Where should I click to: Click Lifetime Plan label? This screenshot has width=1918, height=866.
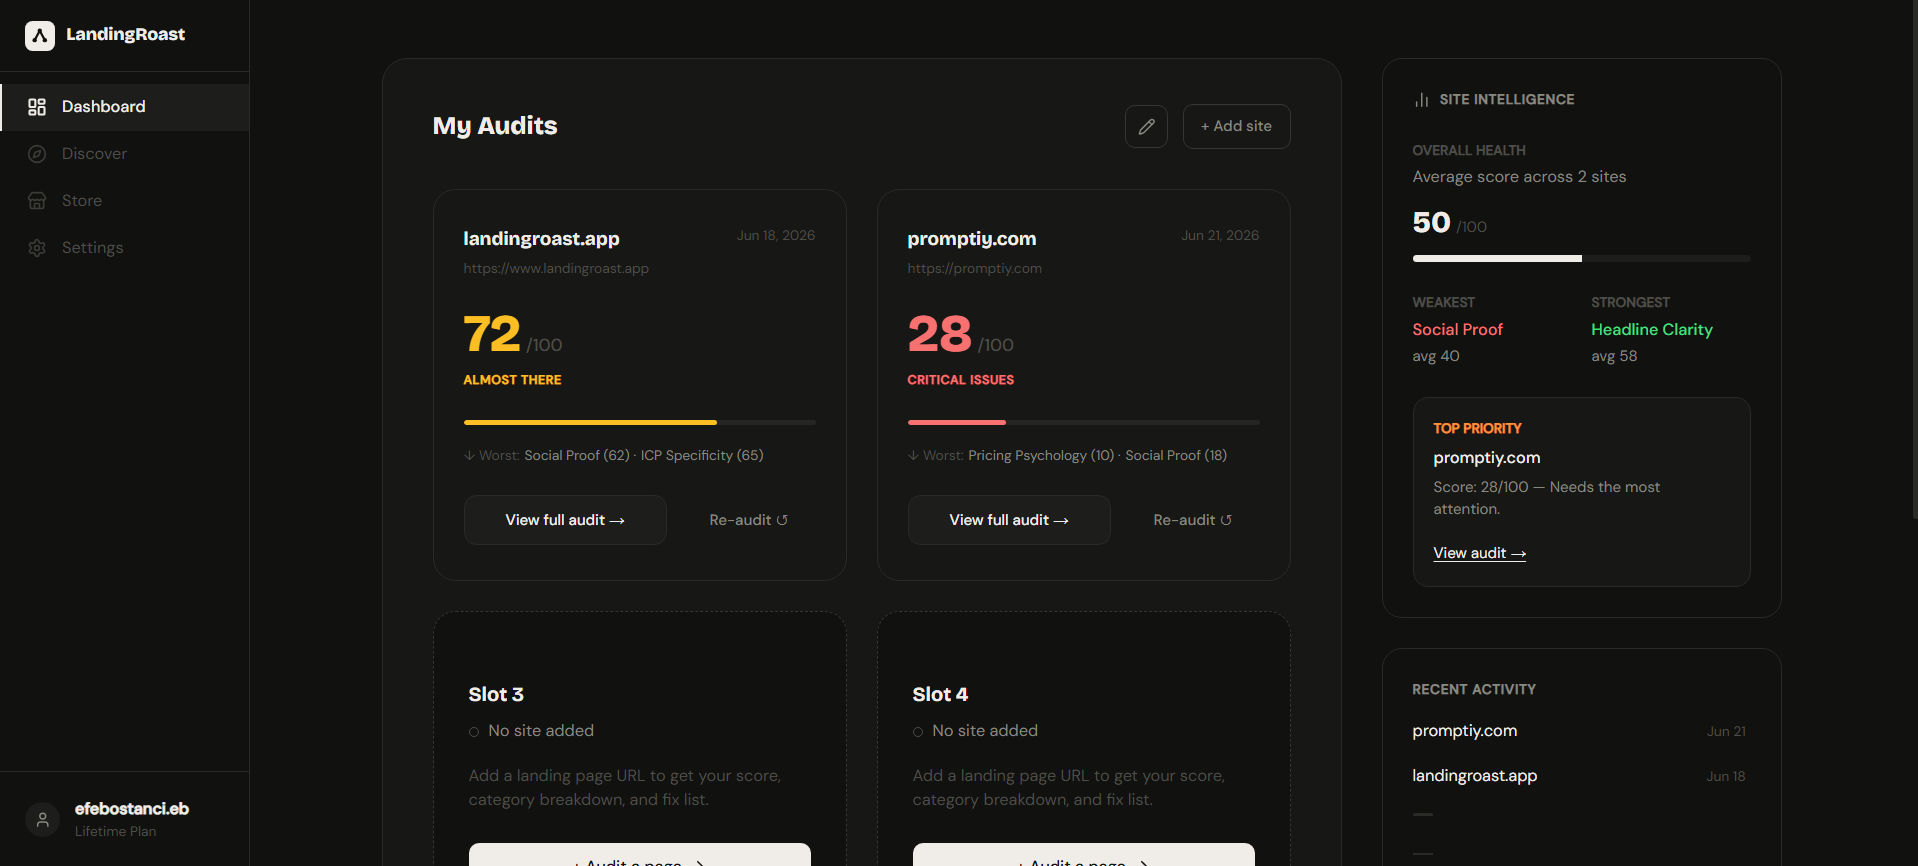[115, 832]
